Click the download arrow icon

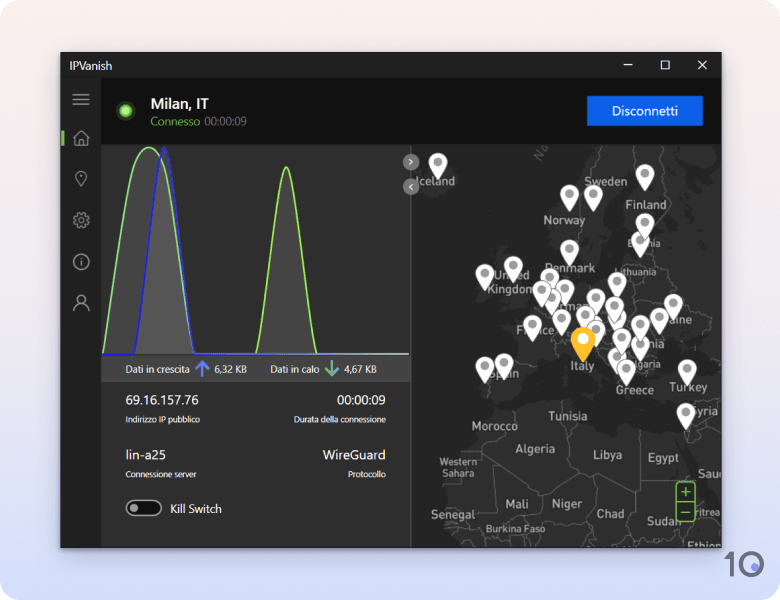click(x=331, y=369)
